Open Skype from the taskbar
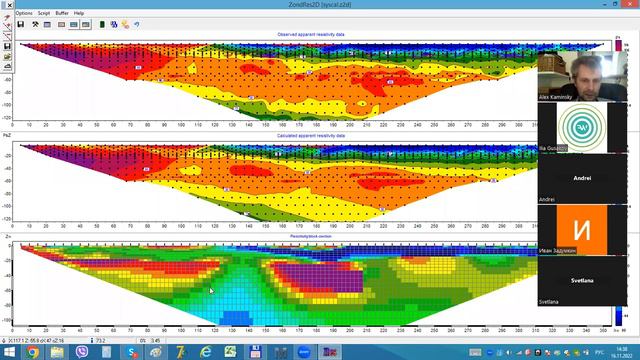 tap(131, 352)
